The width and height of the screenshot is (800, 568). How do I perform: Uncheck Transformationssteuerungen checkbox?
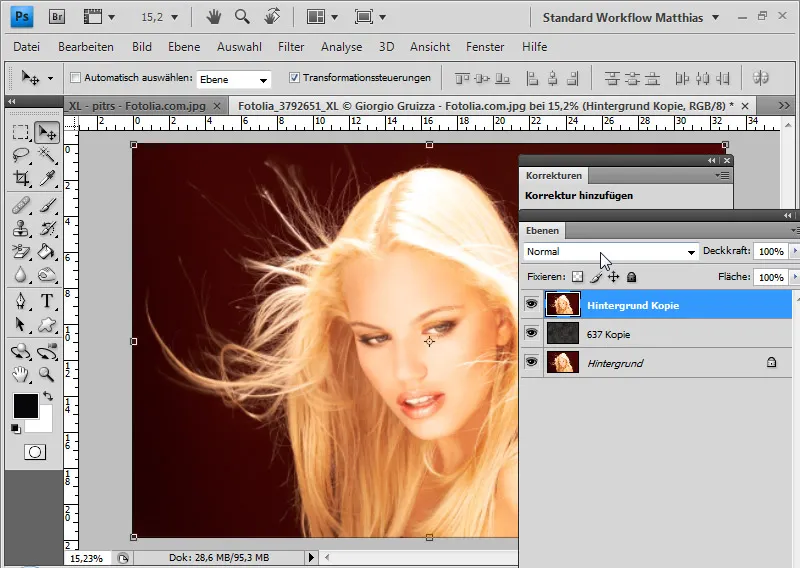[294, 78]
